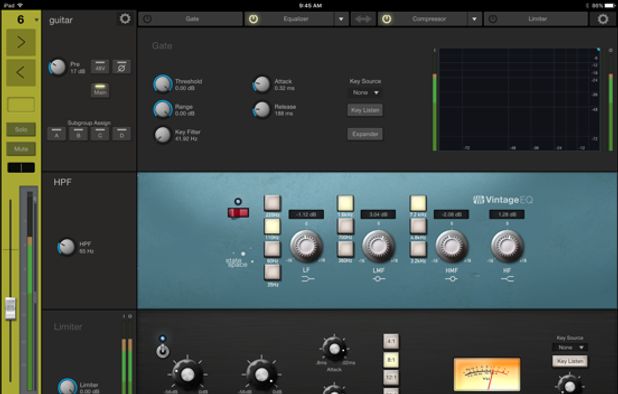This screenshot has width=618, height=394.
Task: Toggle channel Mute
Action: [x=21, y=149]
